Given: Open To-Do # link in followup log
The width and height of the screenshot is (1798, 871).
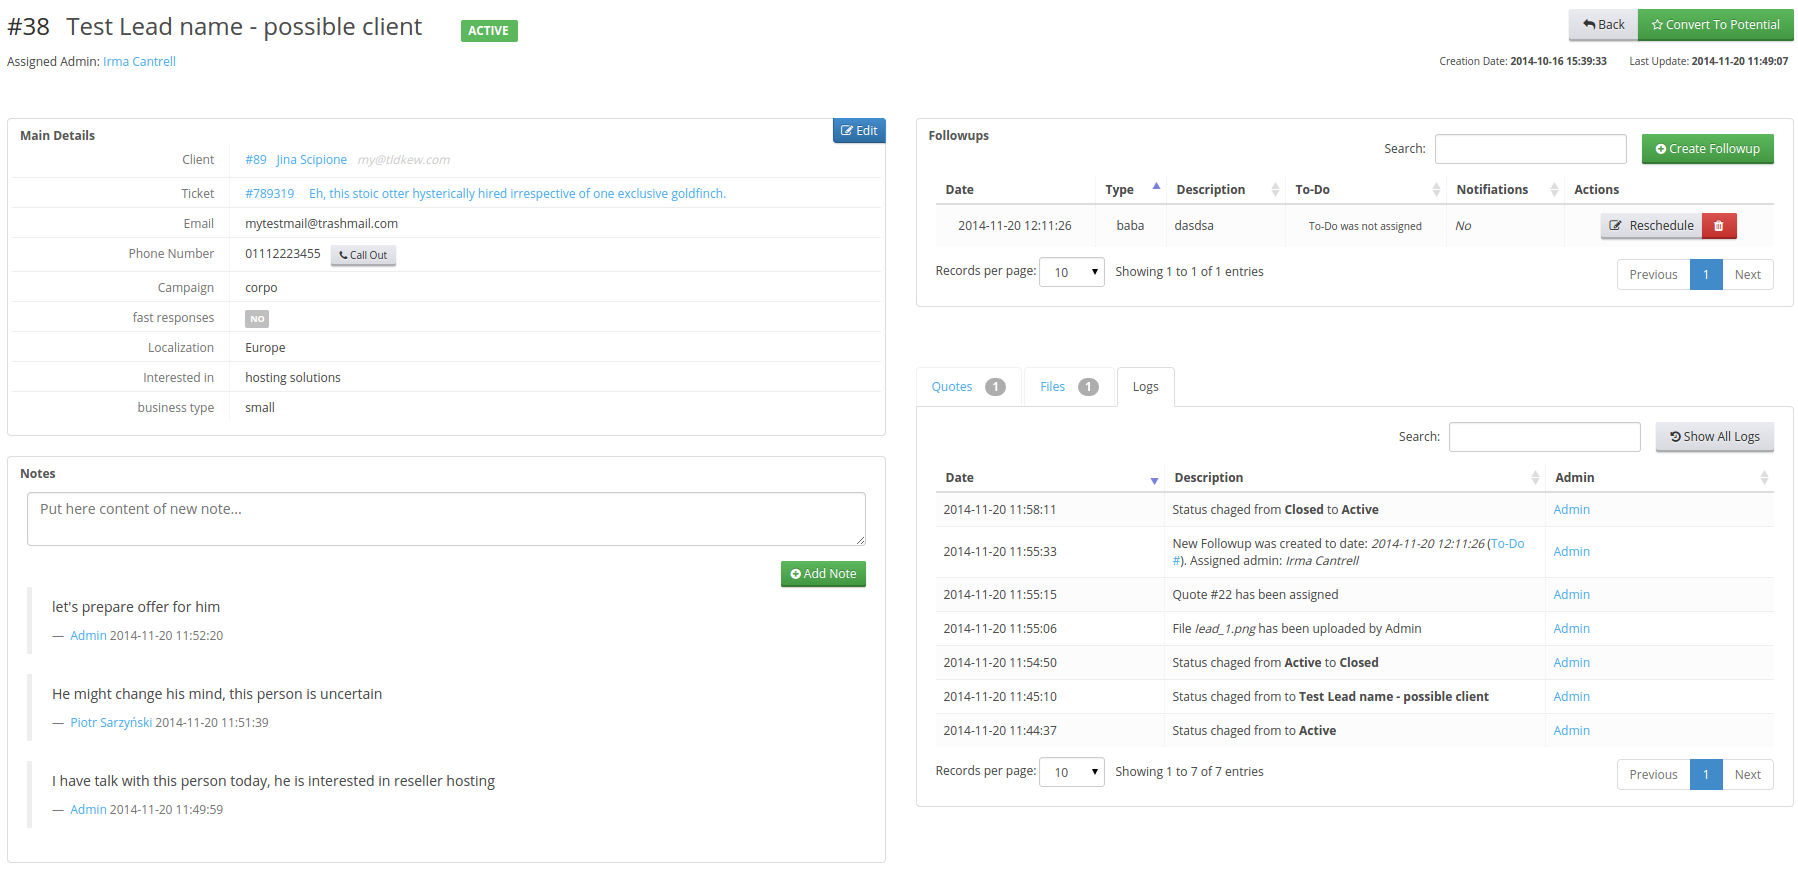Looking at the screenshot, I should pos(1507,544).
